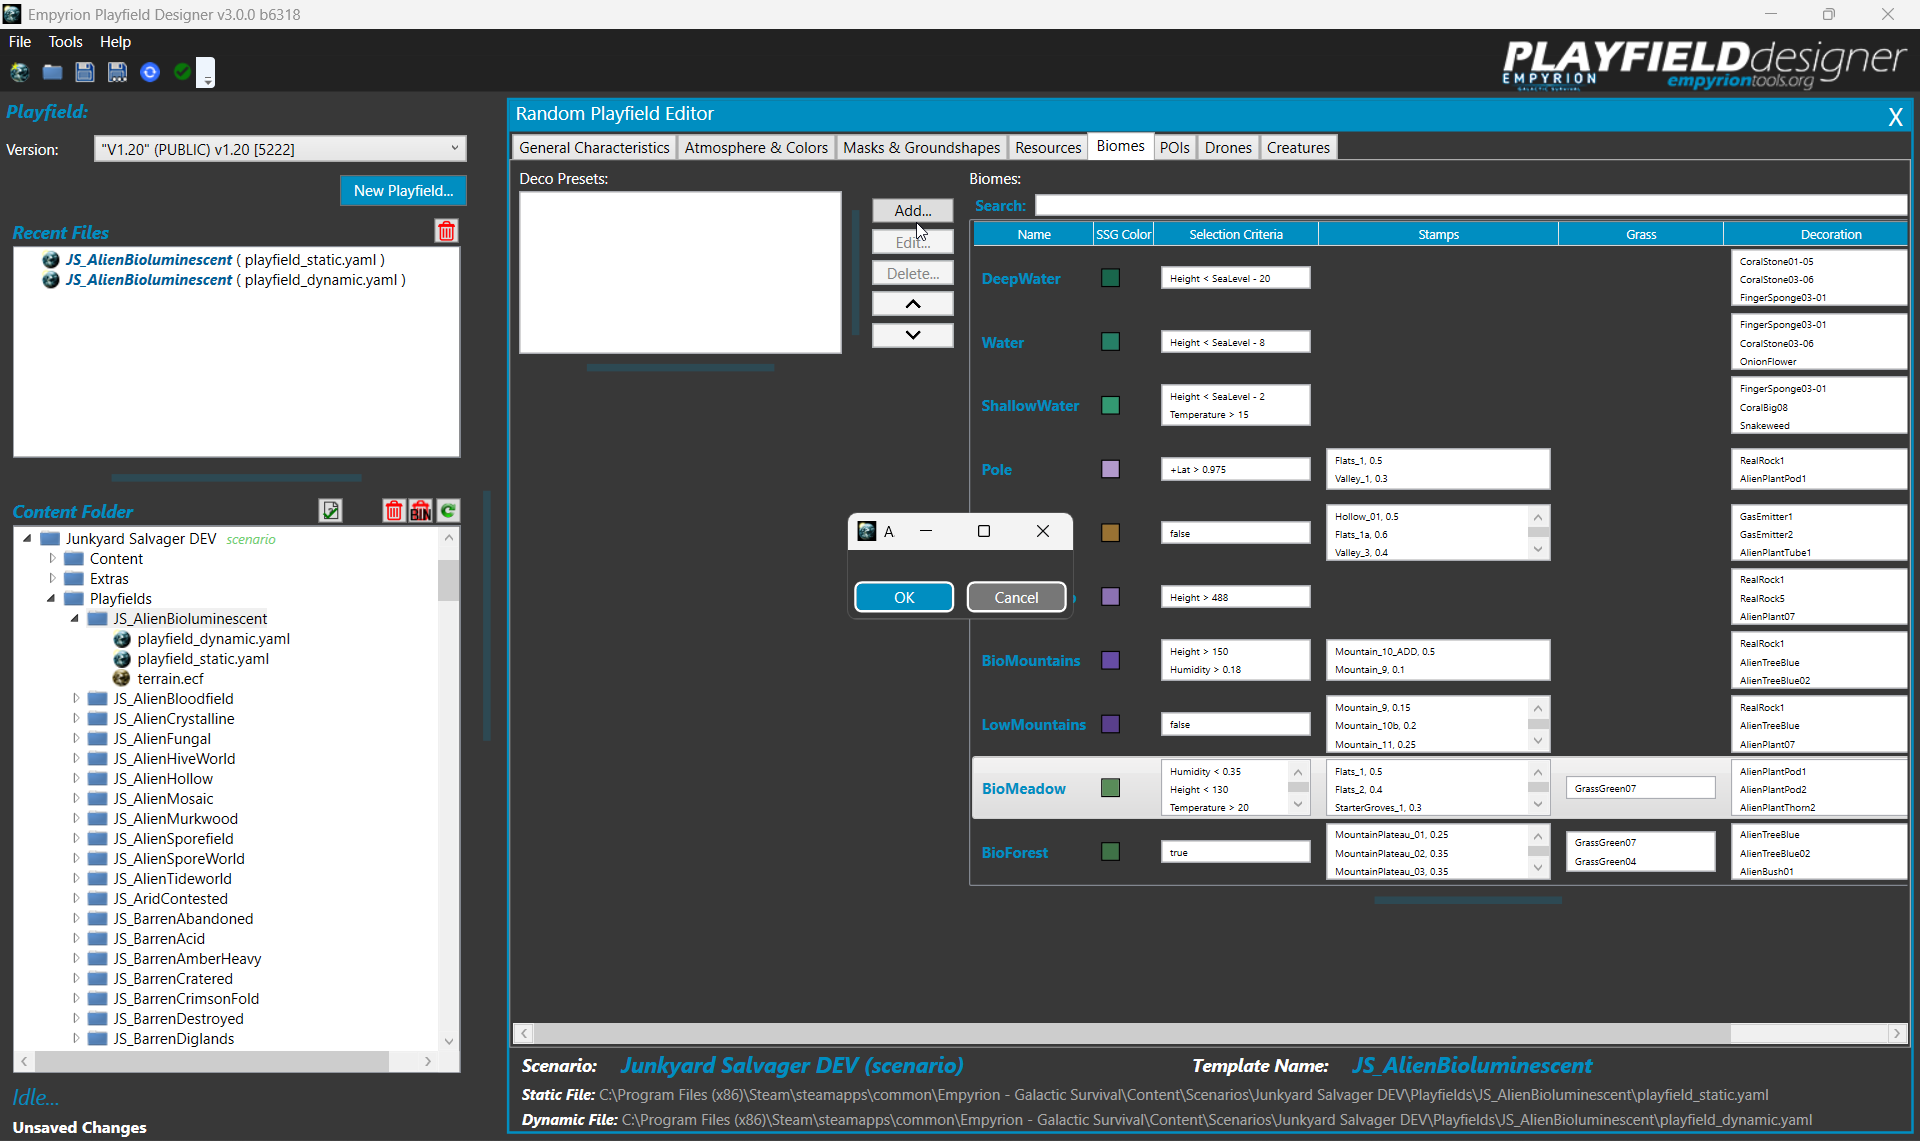Viewport: 1920px width, 1141px height.
Task: Switch to the Creatures tab
Action: tap(1298, 147)
